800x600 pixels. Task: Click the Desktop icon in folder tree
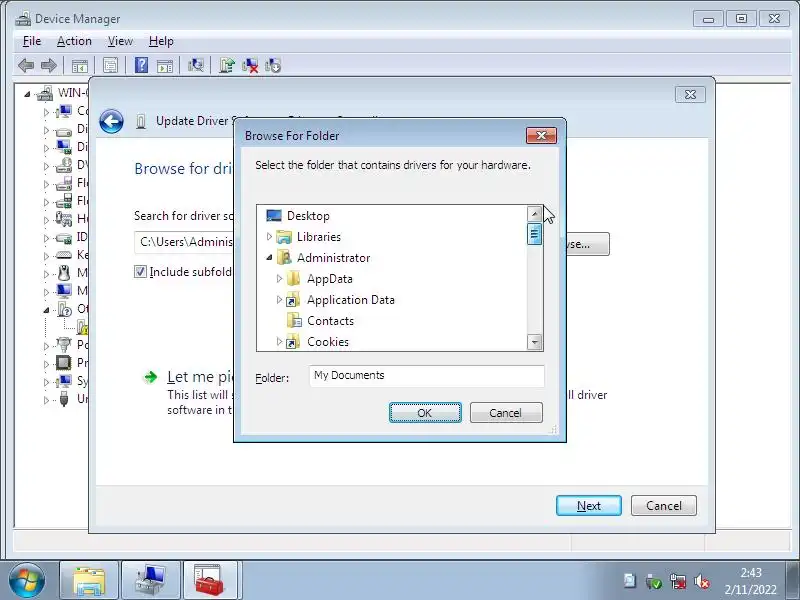[274, 216]
